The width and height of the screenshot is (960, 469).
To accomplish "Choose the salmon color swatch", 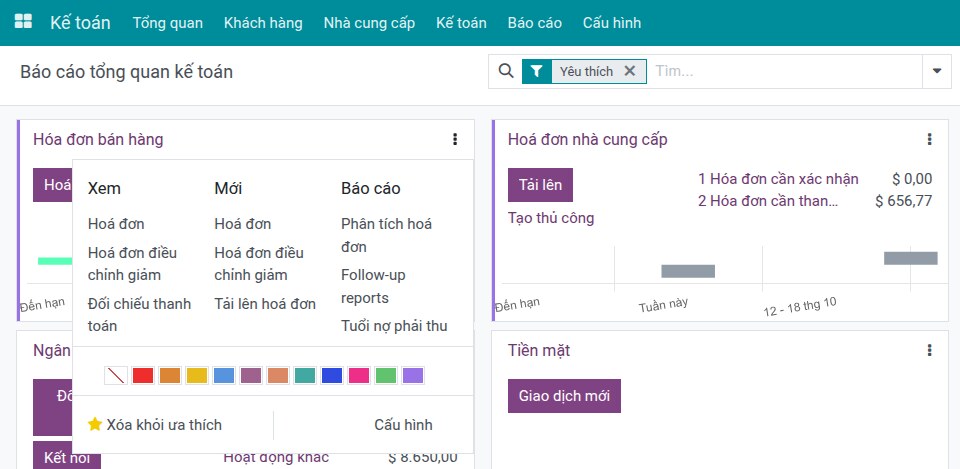I will click(x=278, y=375).
